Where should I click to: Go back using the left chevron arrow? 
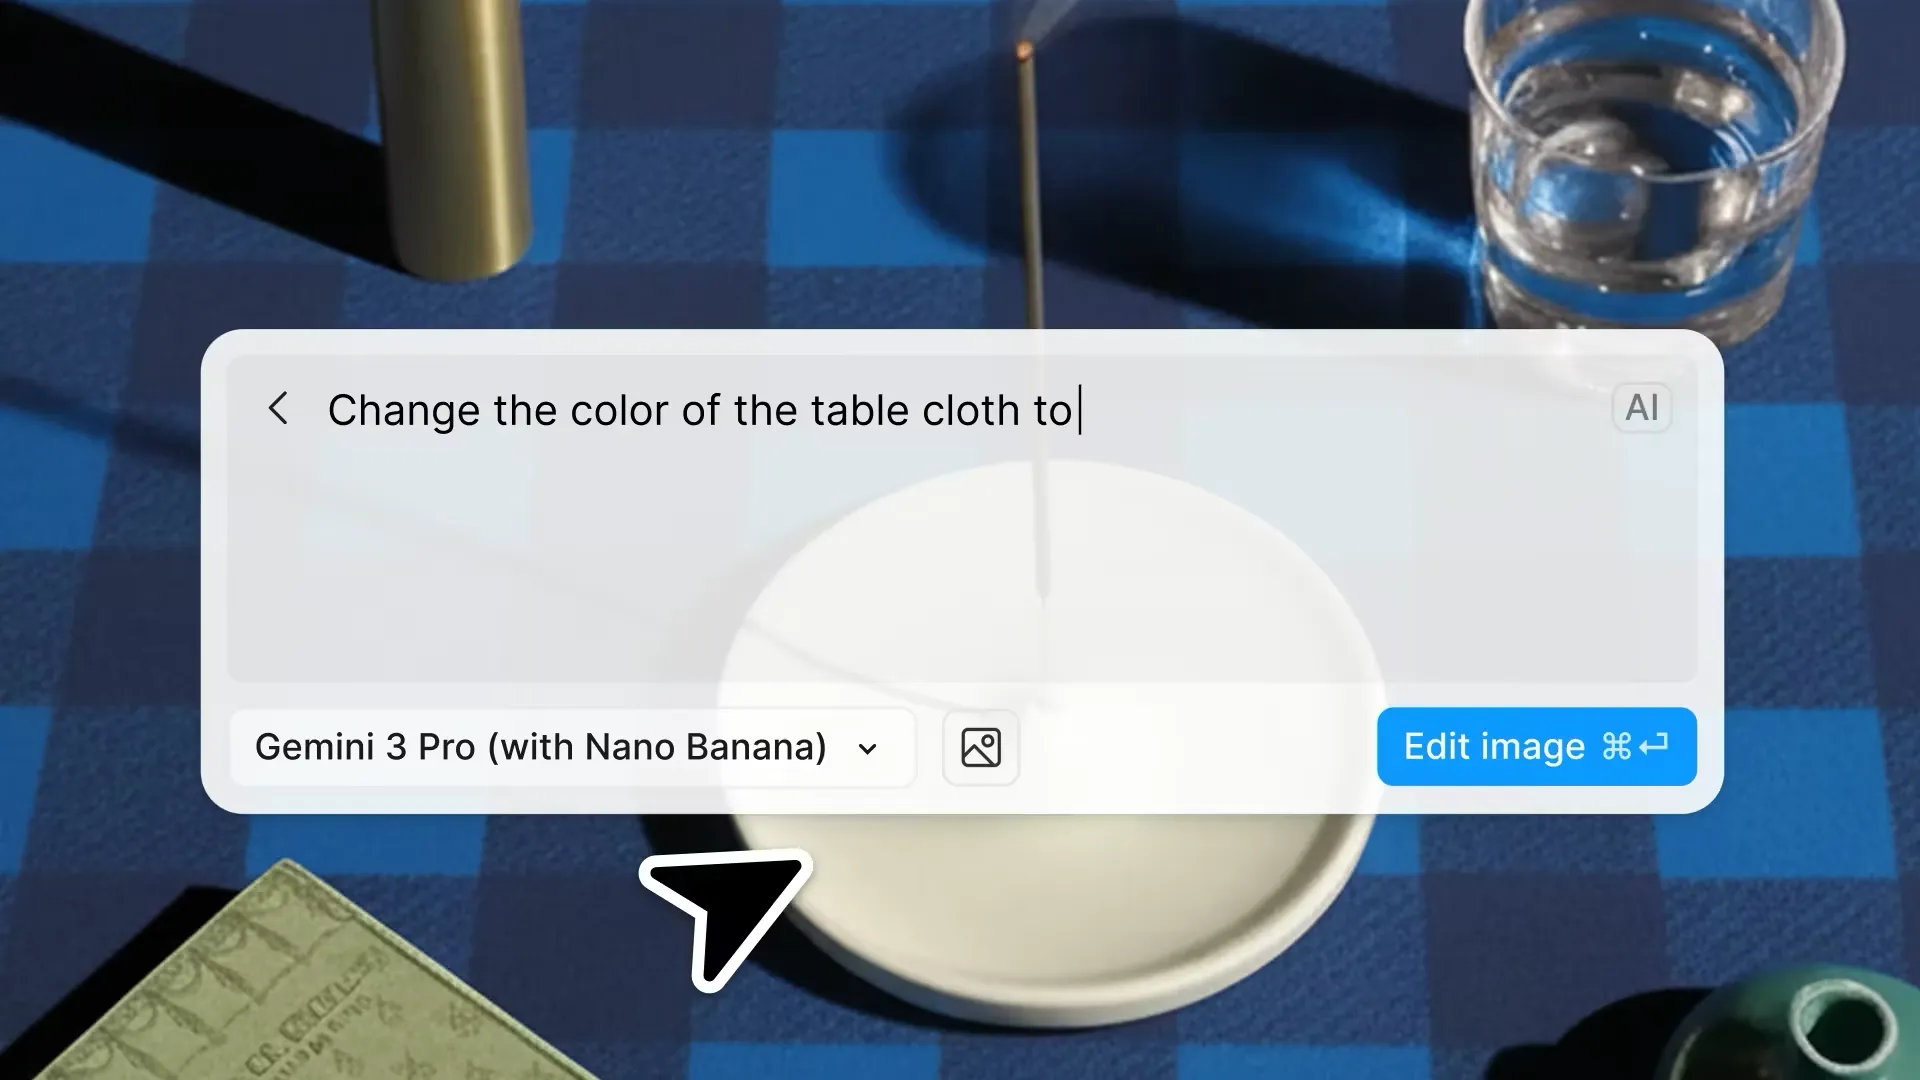pyautogui.click(x=278, y=408)
